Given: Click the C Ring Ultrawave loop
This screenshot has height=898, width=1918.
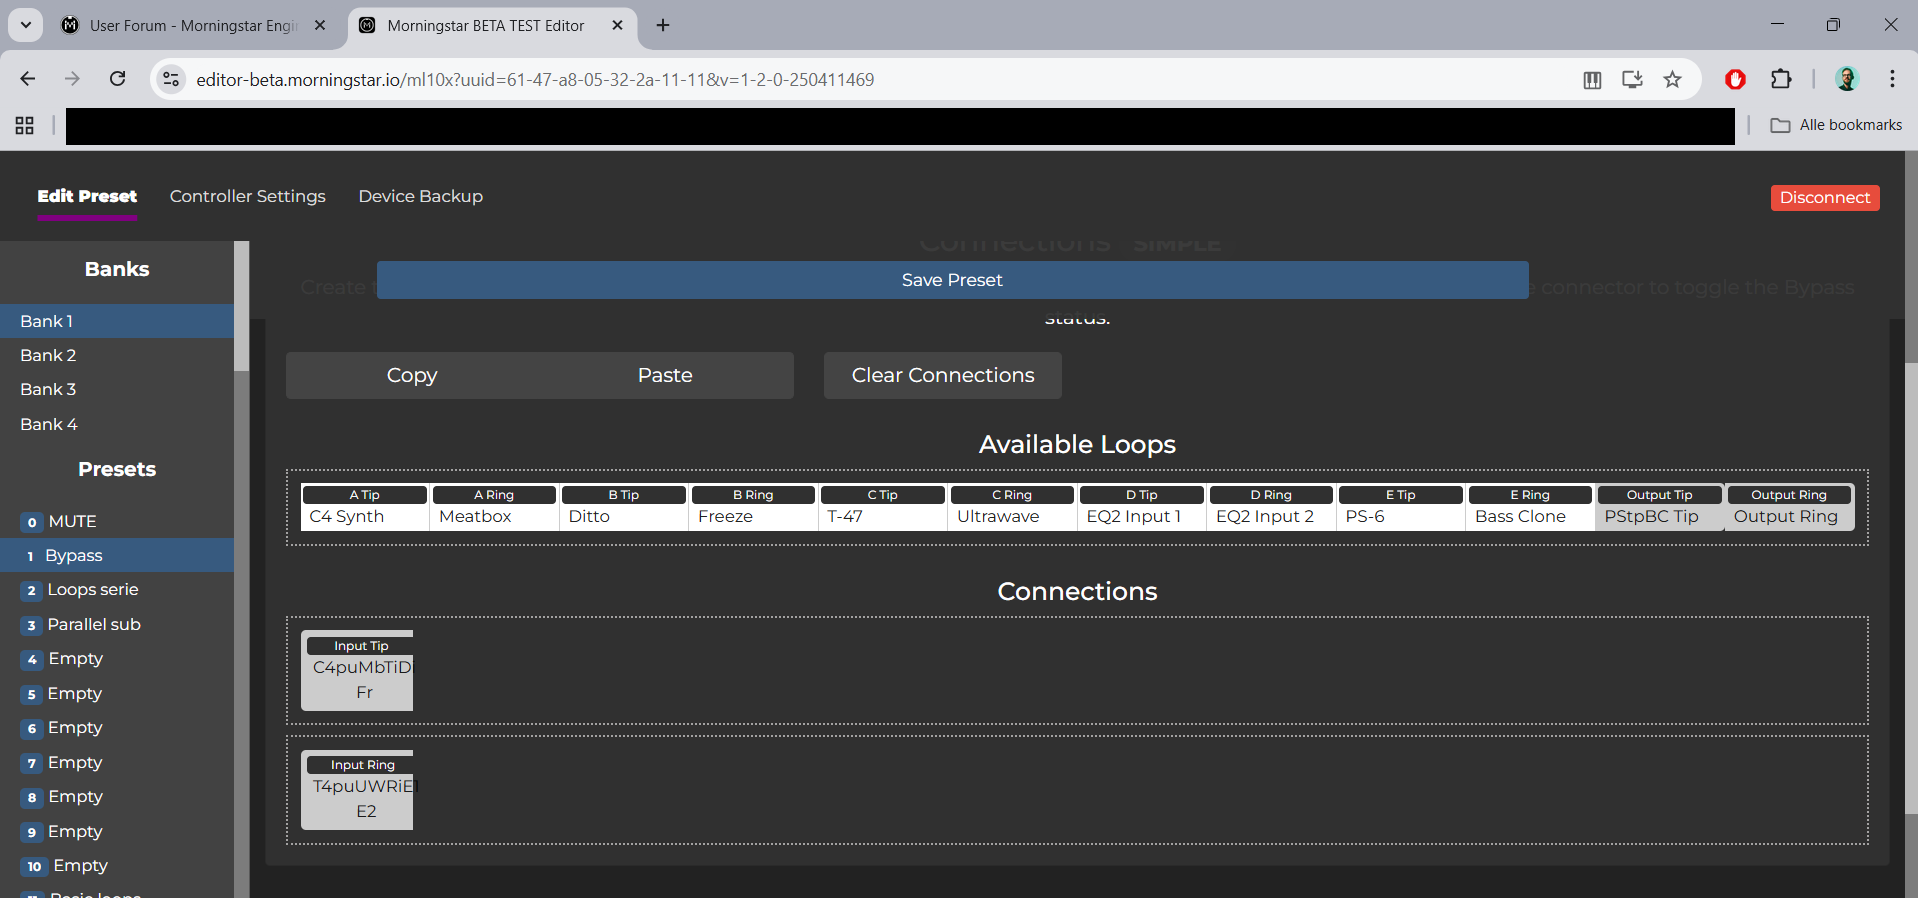Looking at the screenshot, I should 1012,507.
